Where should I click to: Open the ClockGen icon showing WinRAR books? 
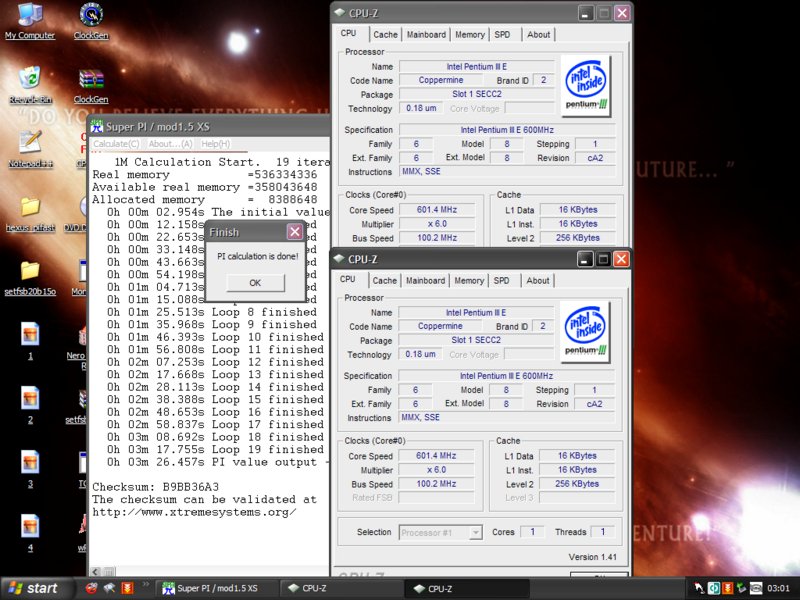coord(91,85)
